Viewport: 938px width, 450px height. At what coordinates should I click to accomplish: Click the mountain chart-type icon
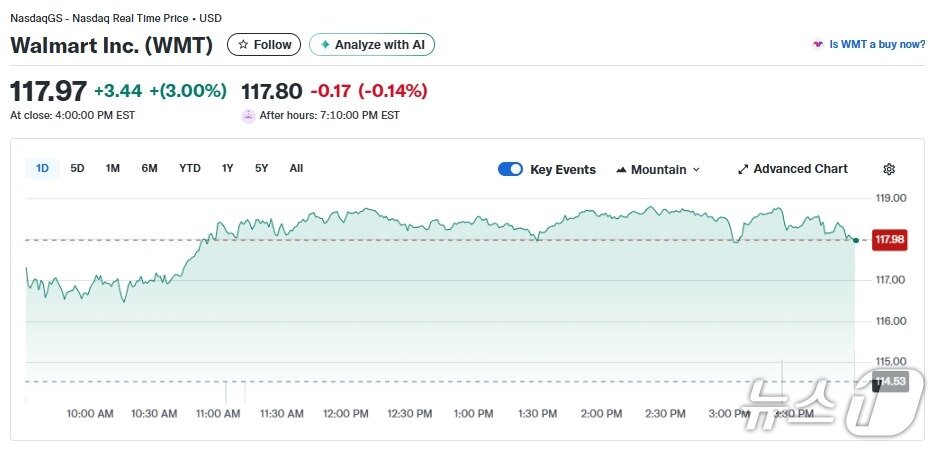621,170
